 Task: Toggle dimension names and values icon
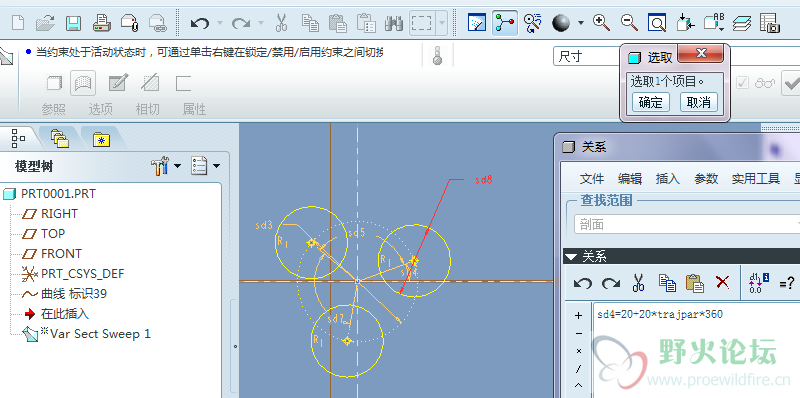coord(759,282)
